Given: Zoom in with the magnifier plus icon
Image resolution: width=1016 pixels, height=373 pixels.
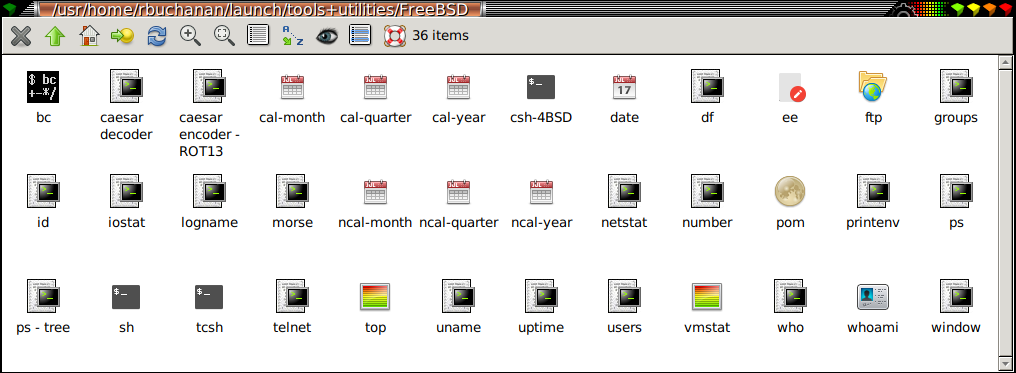Looking at the screenshot, I should click(190, 36).
